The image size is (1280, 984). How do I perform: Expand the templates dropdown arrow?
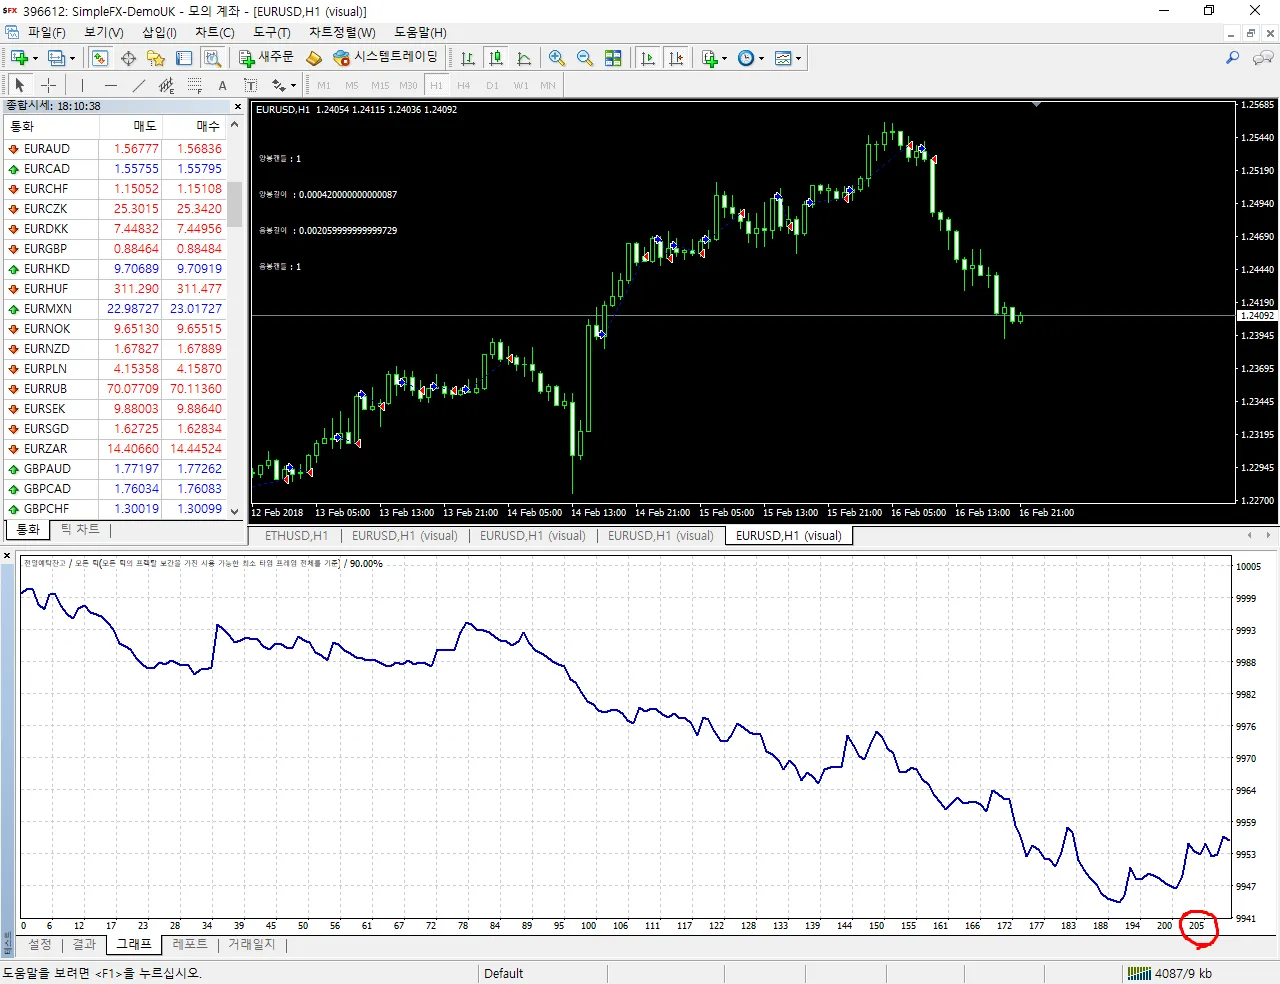(798, 58)
